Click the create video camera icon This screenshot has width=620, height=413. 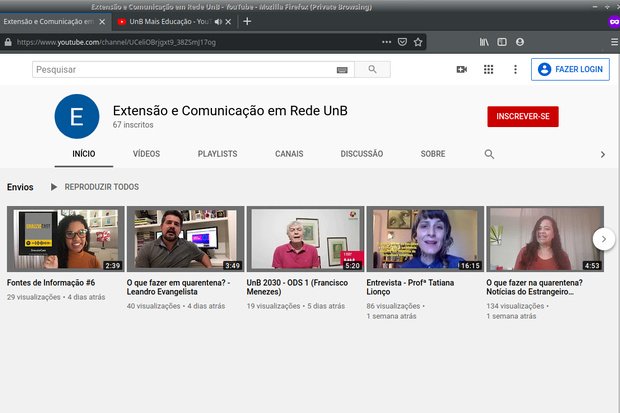pyautogui.click(x=461, y=70)
